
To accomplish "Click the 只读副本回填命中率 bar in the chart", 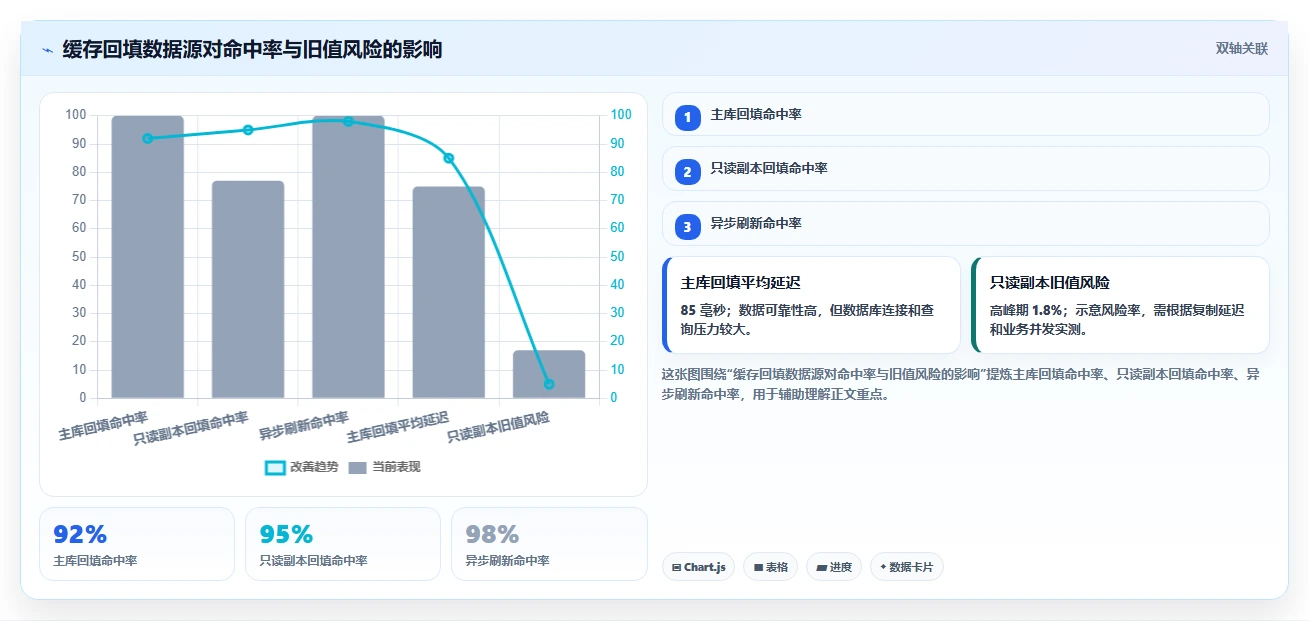I will pos(248,290).
